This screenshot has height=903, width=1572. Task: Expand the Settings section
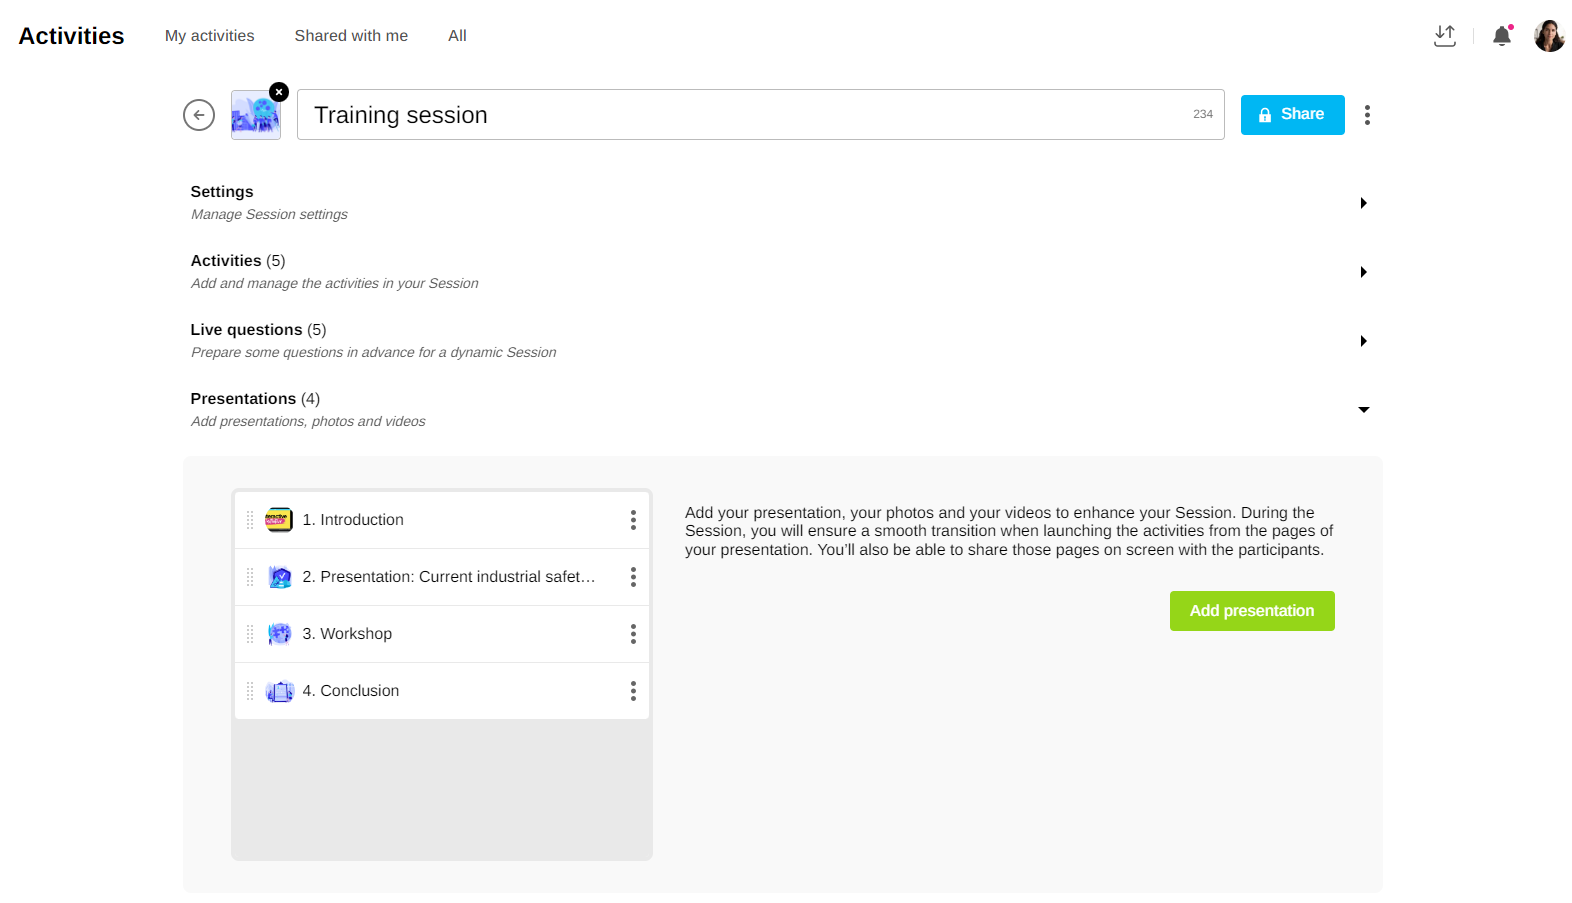click(x=1363, y=203)
